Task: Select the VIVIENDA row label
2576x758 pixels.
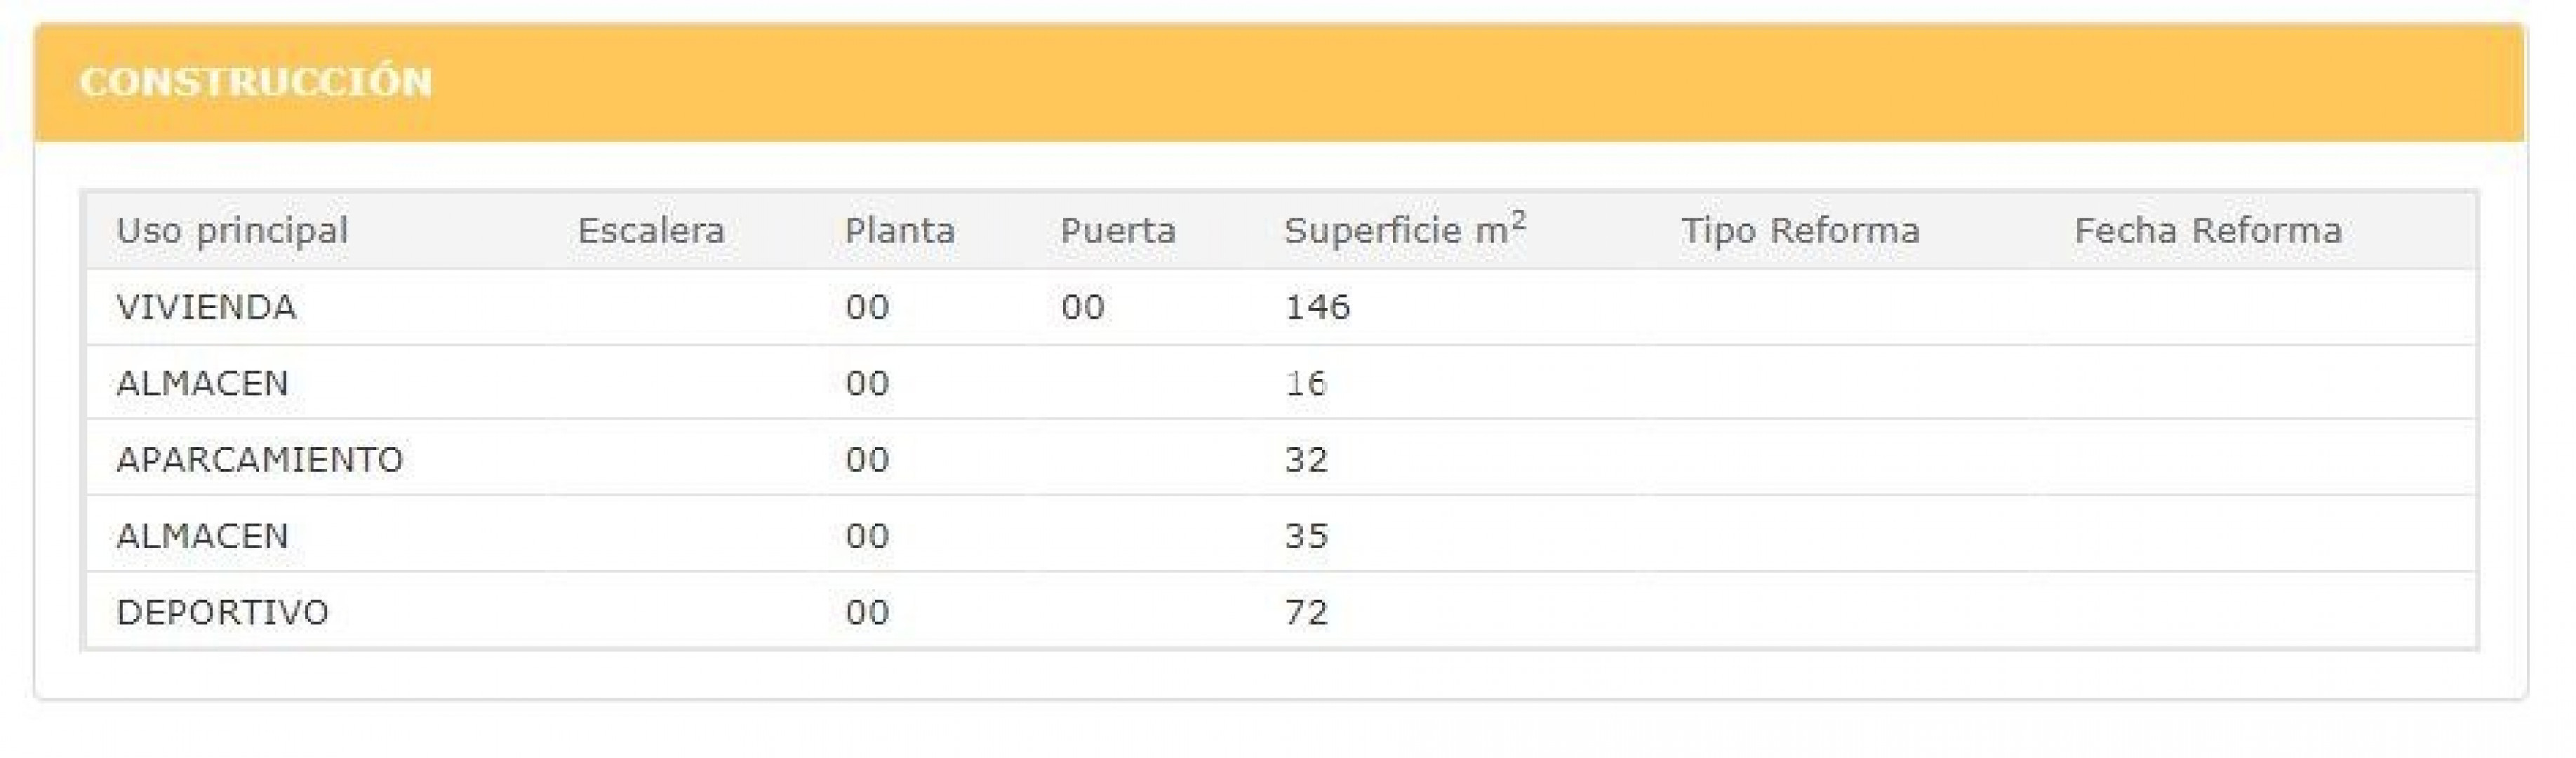Action: pos(206,307)
